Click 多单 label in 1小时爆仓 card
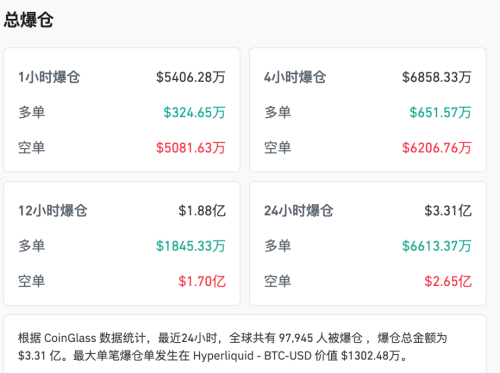This screenshot has width=500, height=373. click(x=31, y=112)
